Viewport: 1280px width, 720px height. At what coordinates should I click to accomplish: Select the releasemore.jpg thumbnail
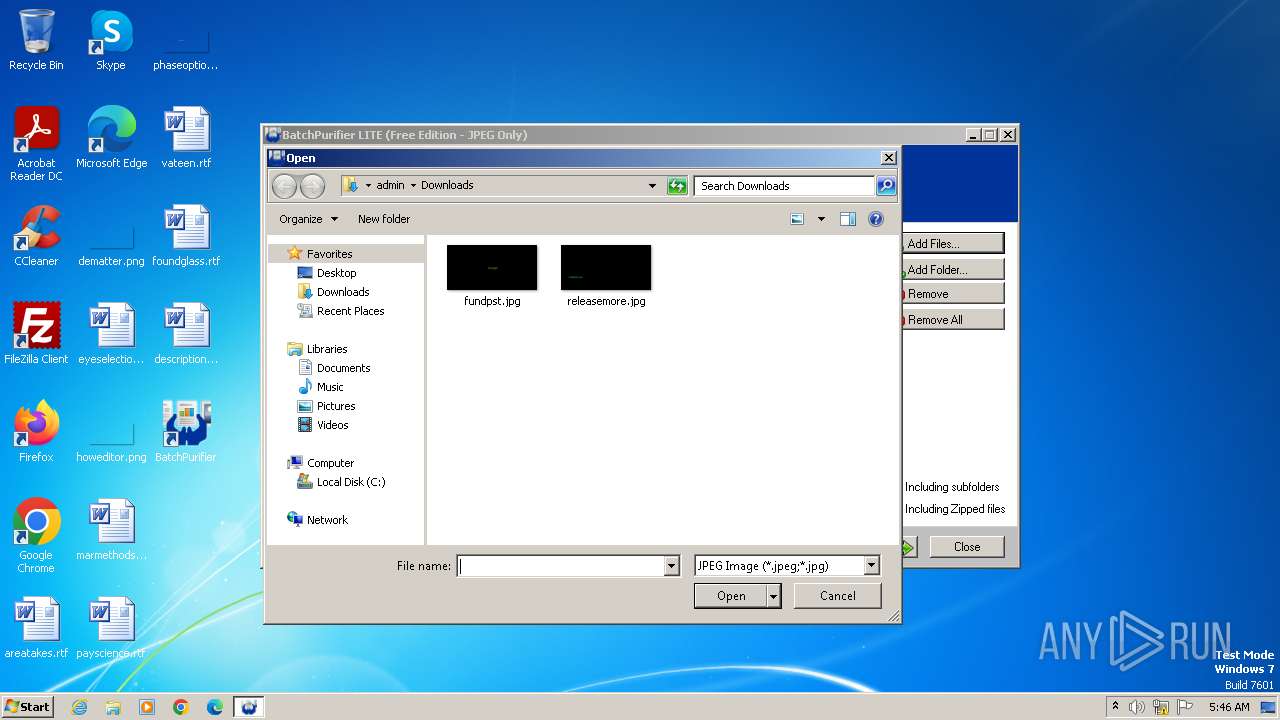pyautogui.click(x=606, y=268)
